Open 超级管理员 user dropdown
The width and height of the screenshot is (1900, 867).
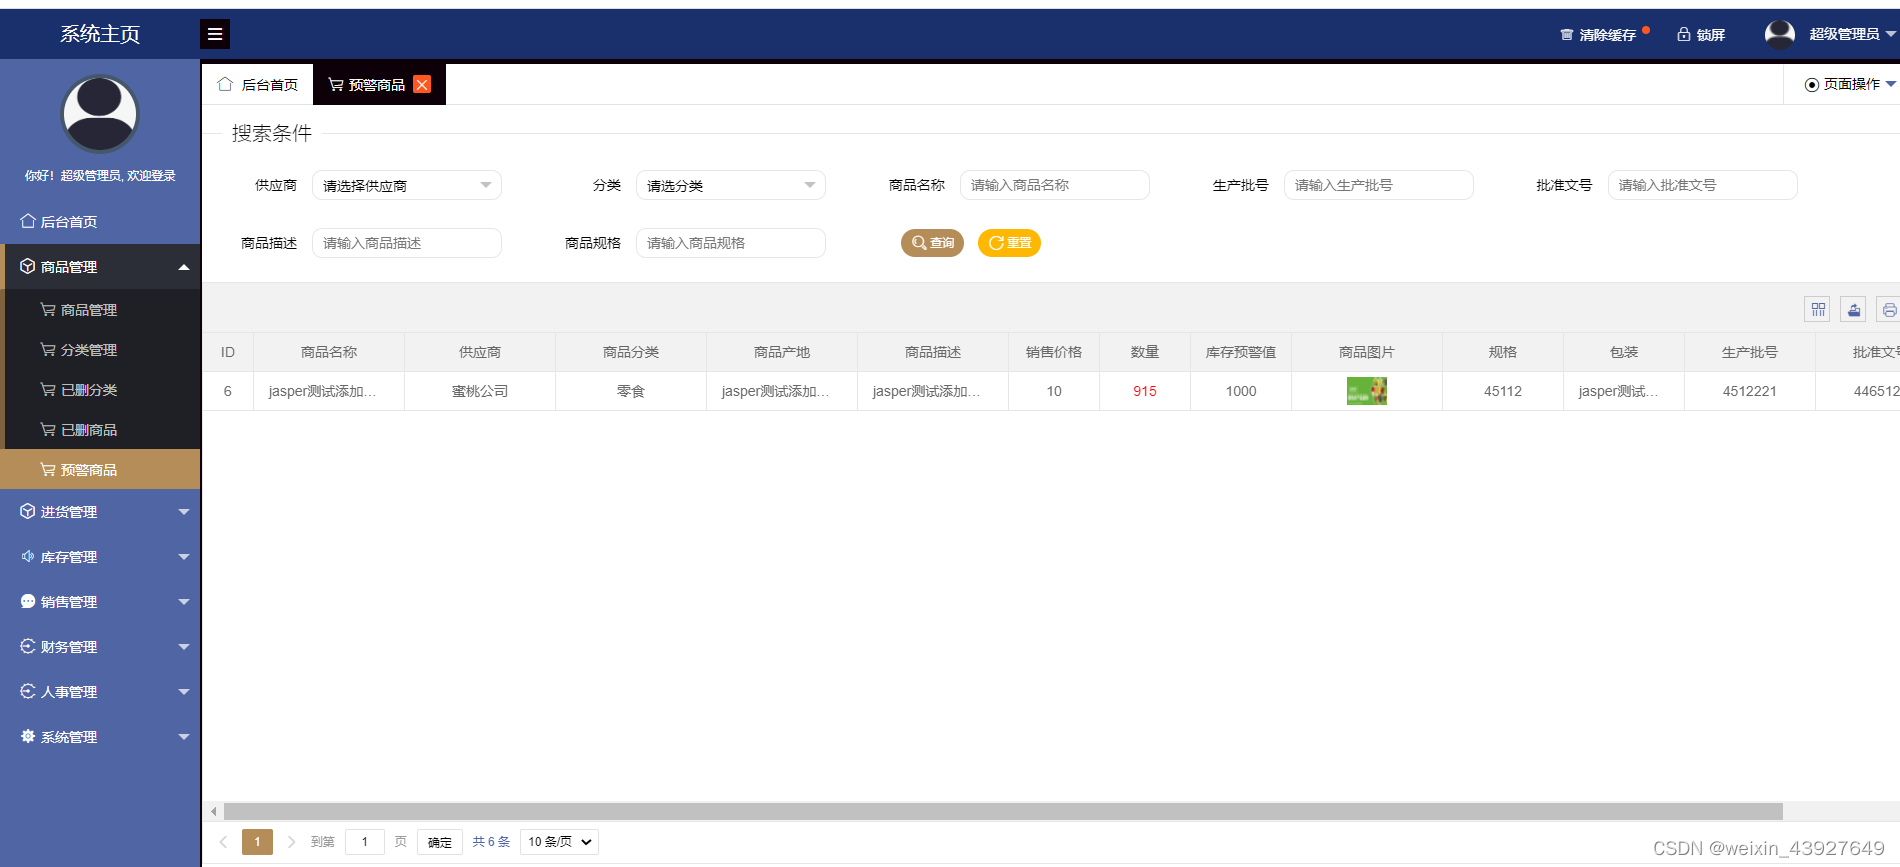(1851, 34)
